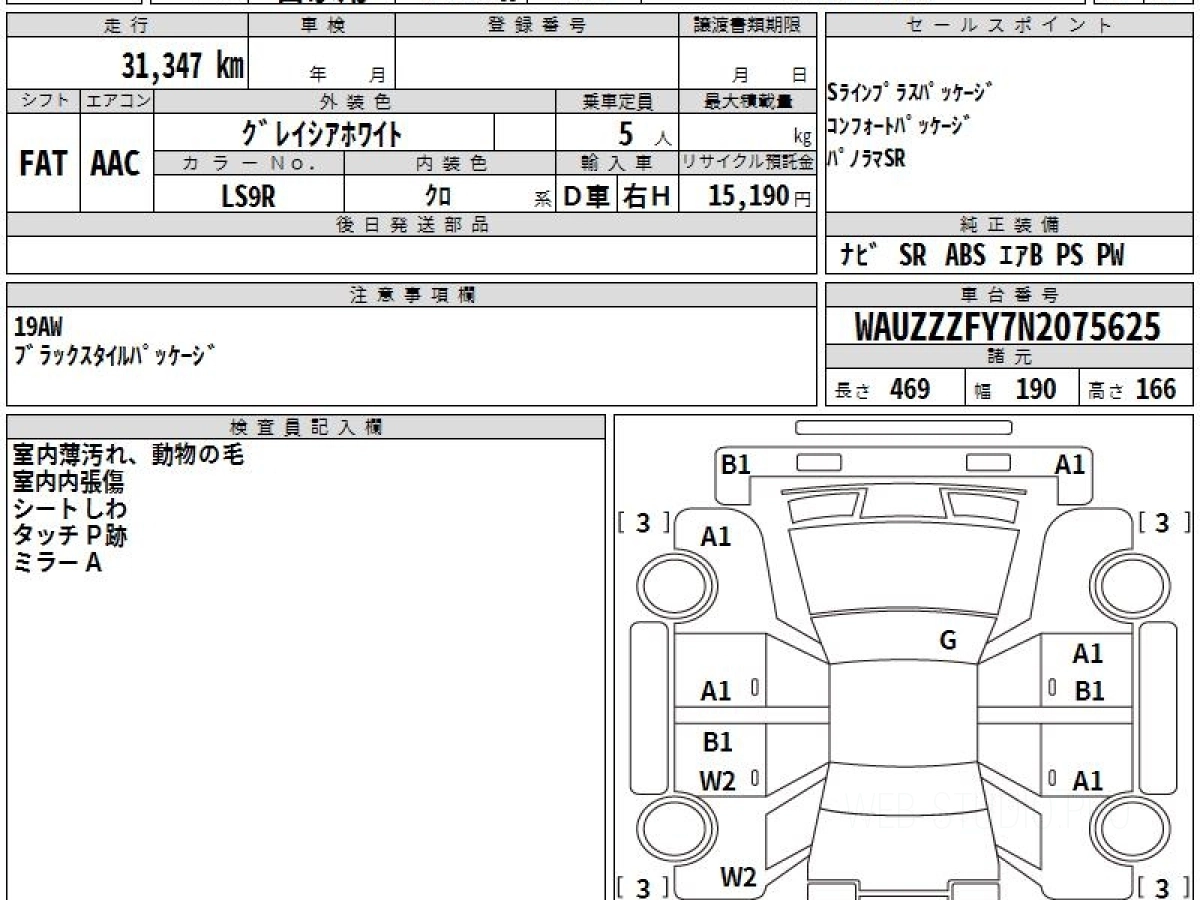The image size is (1200, 900).
Task: Select the D車 cell
Action: coord(587,196)
